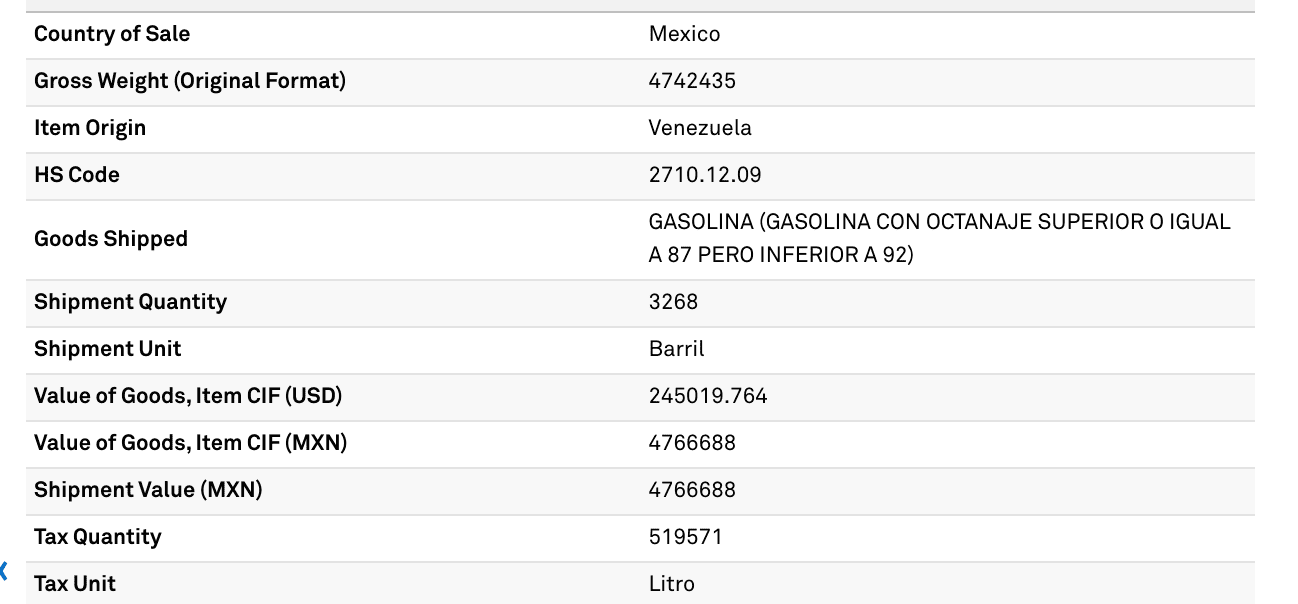This screenshot has height=604, width=1298.
Task: Click Value of Goods, Item CIF (MXN) label
Action: tap(190, 443)
